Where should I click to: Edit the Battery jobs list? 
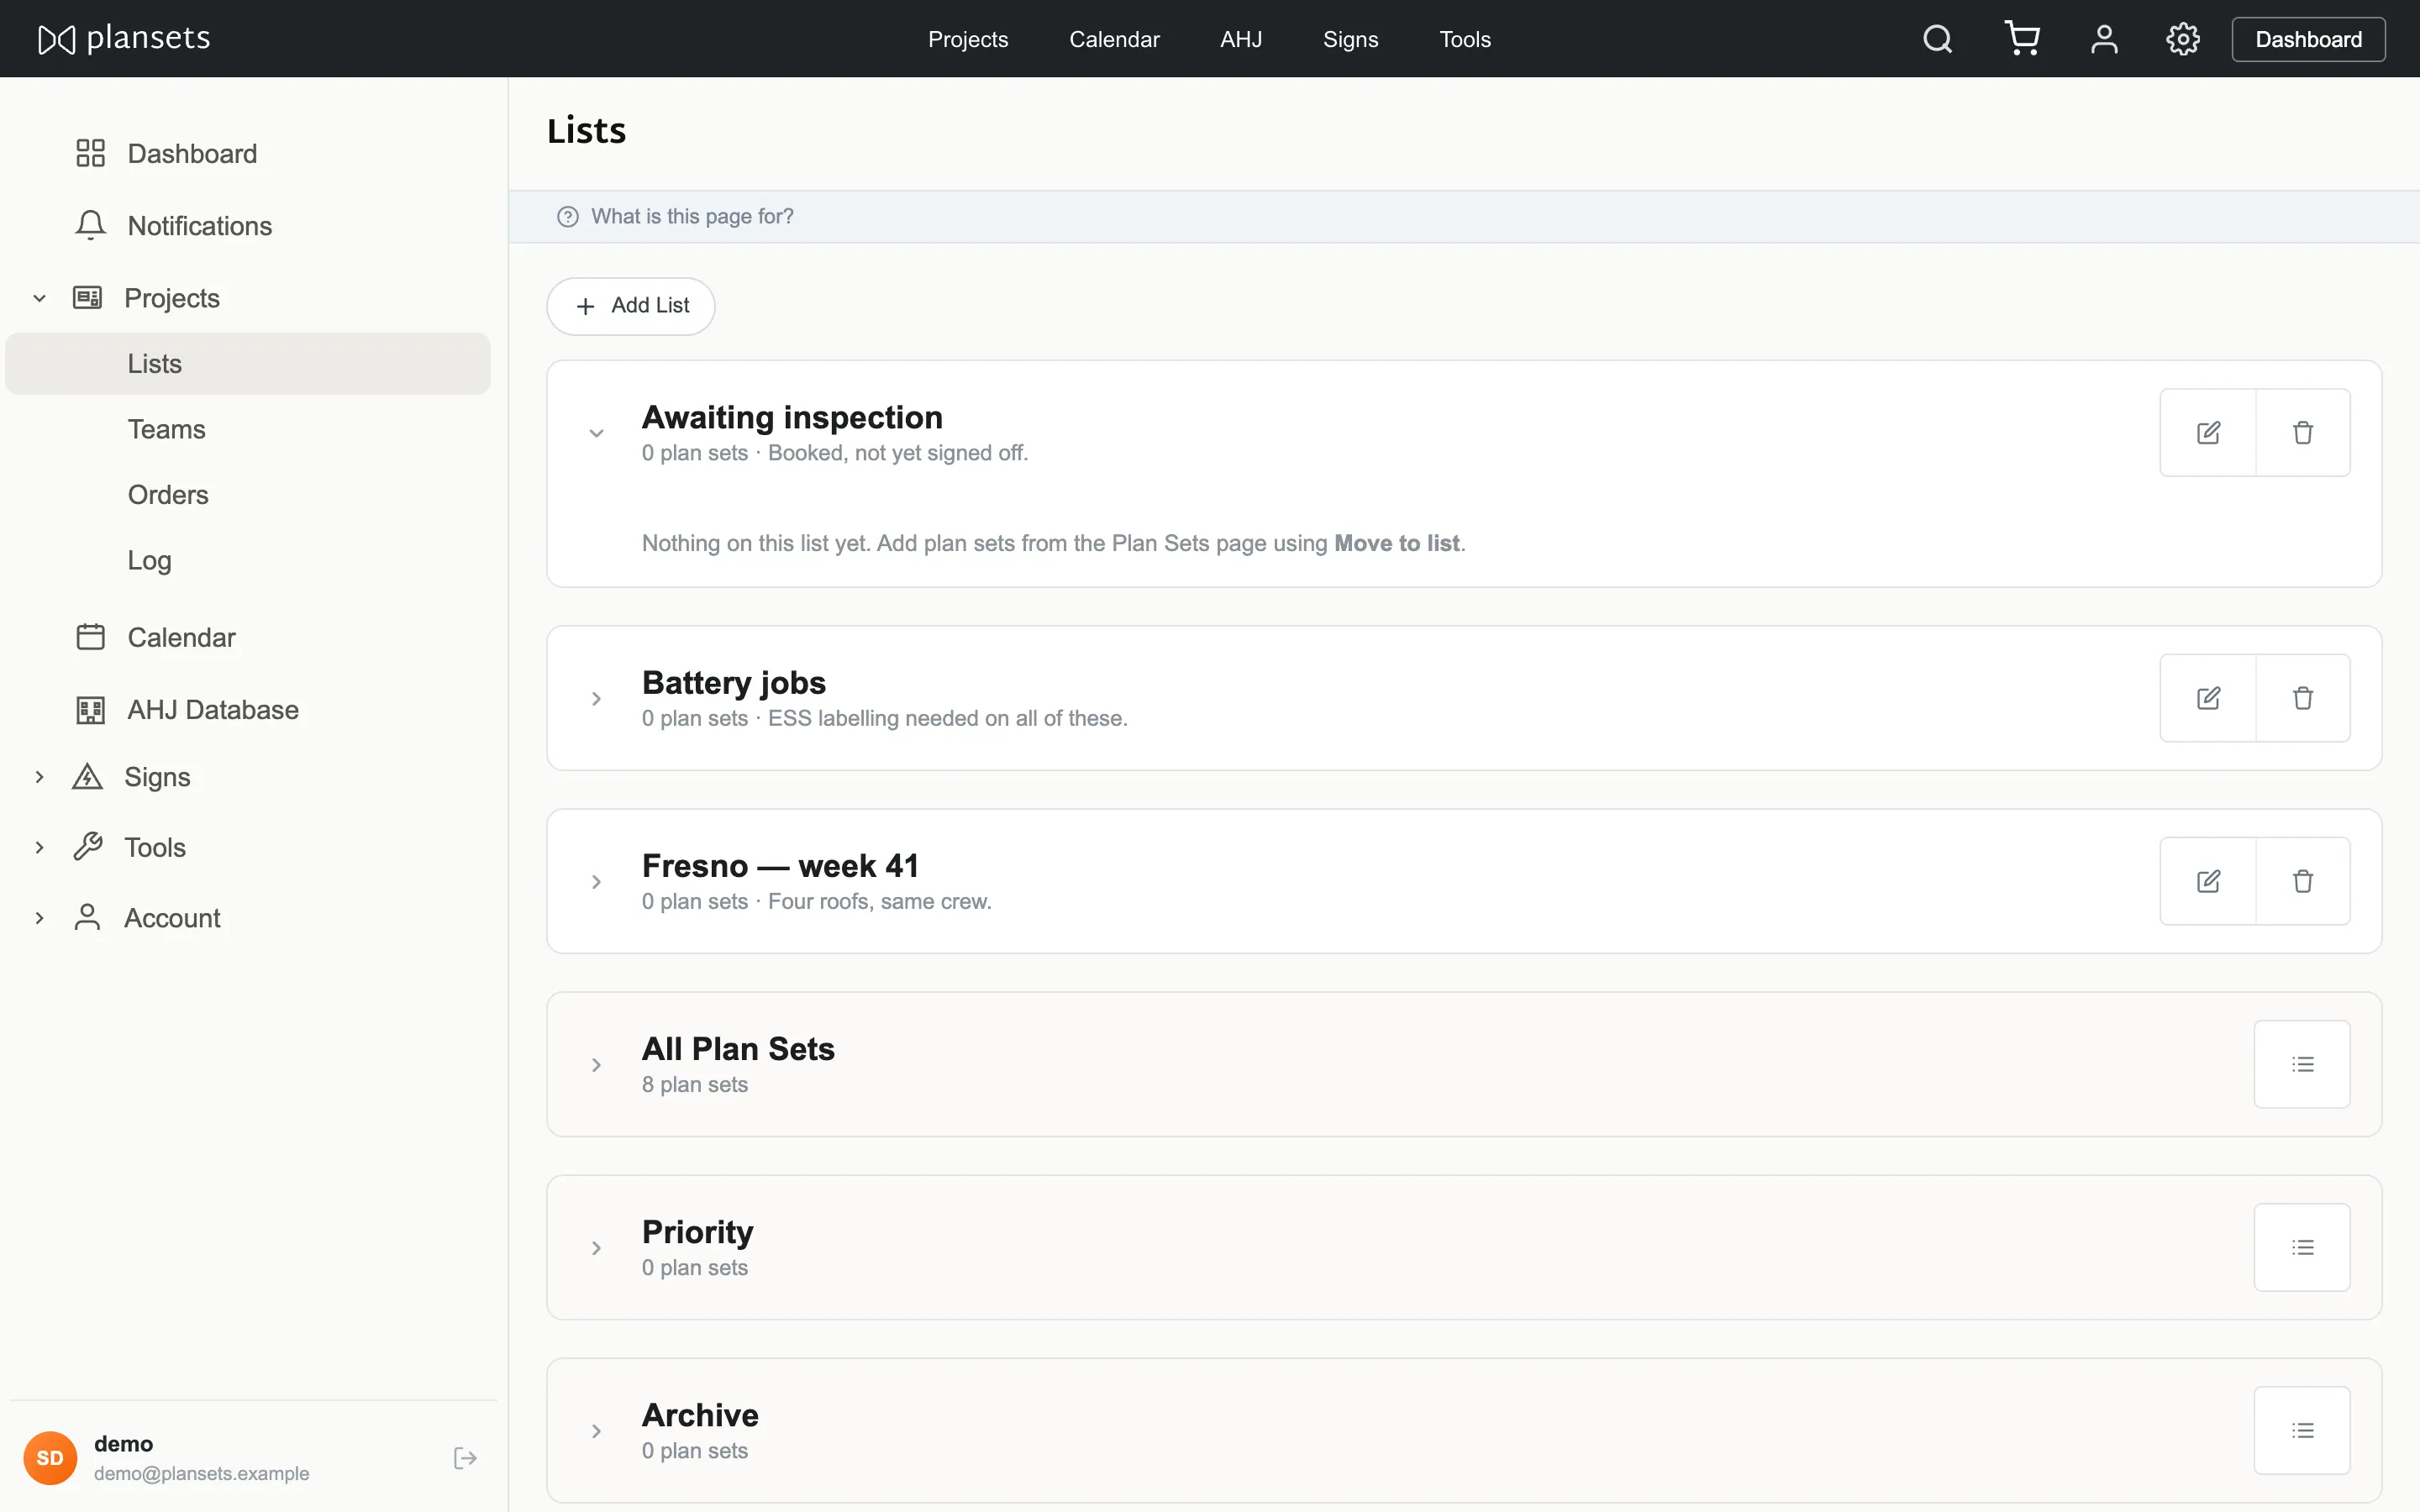coord(2208,698)
